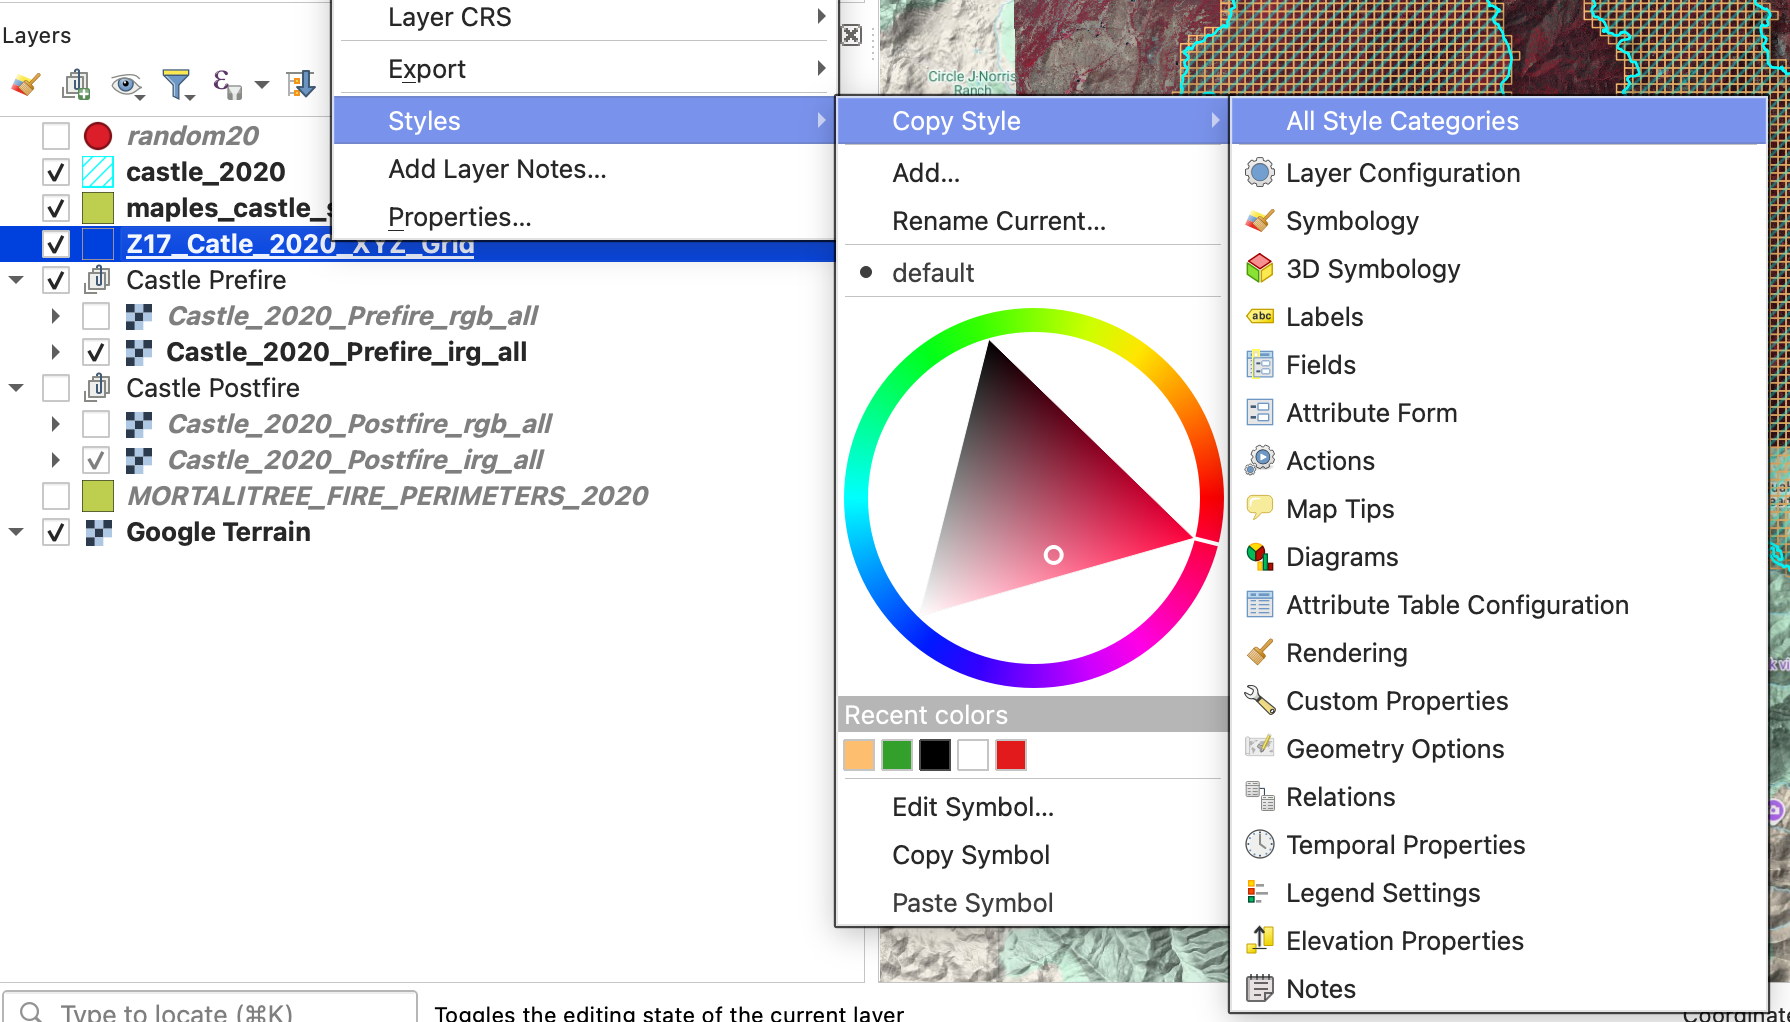Click the Open Layer Styling Panel brush icon
Image resolution: width=1790 pixels, height=1022 pixels.
coord(26,85)
